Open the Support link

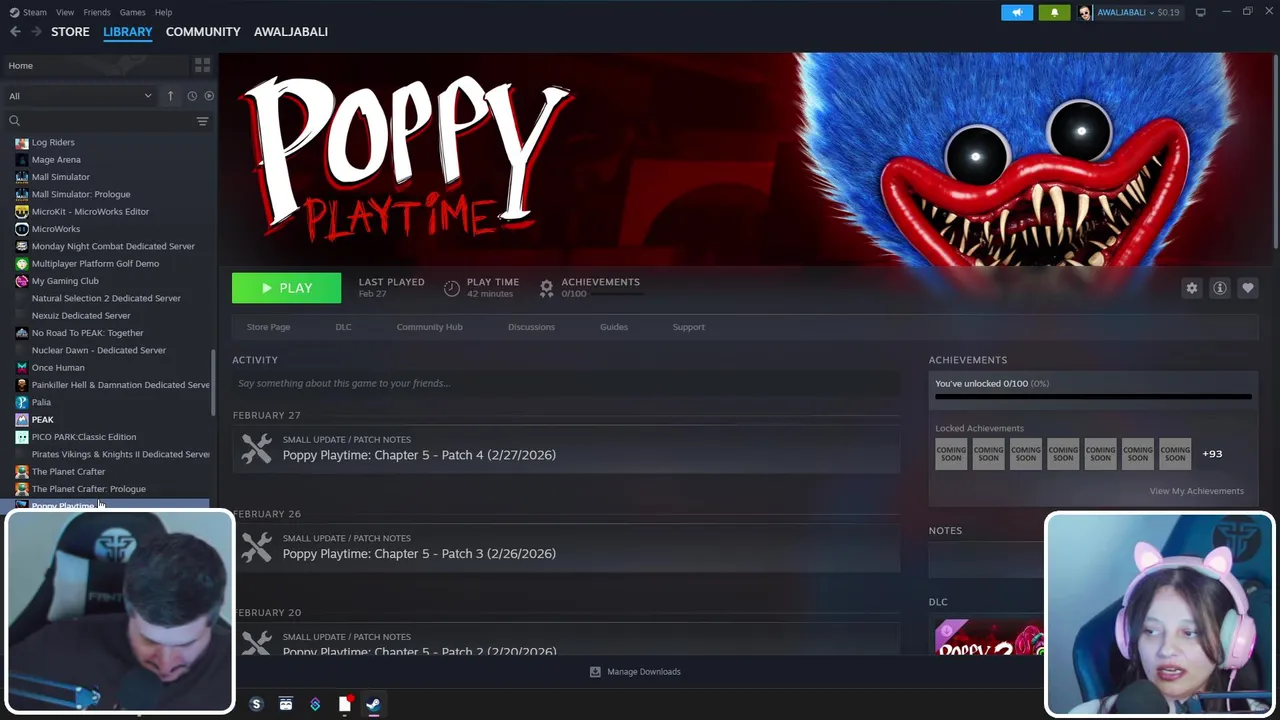[688, 327]
